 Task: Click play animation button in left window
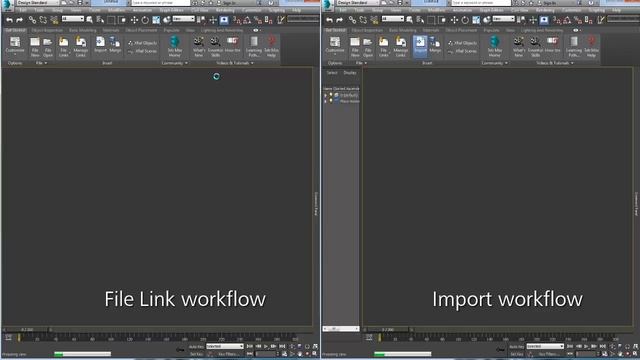click(266, 347)
